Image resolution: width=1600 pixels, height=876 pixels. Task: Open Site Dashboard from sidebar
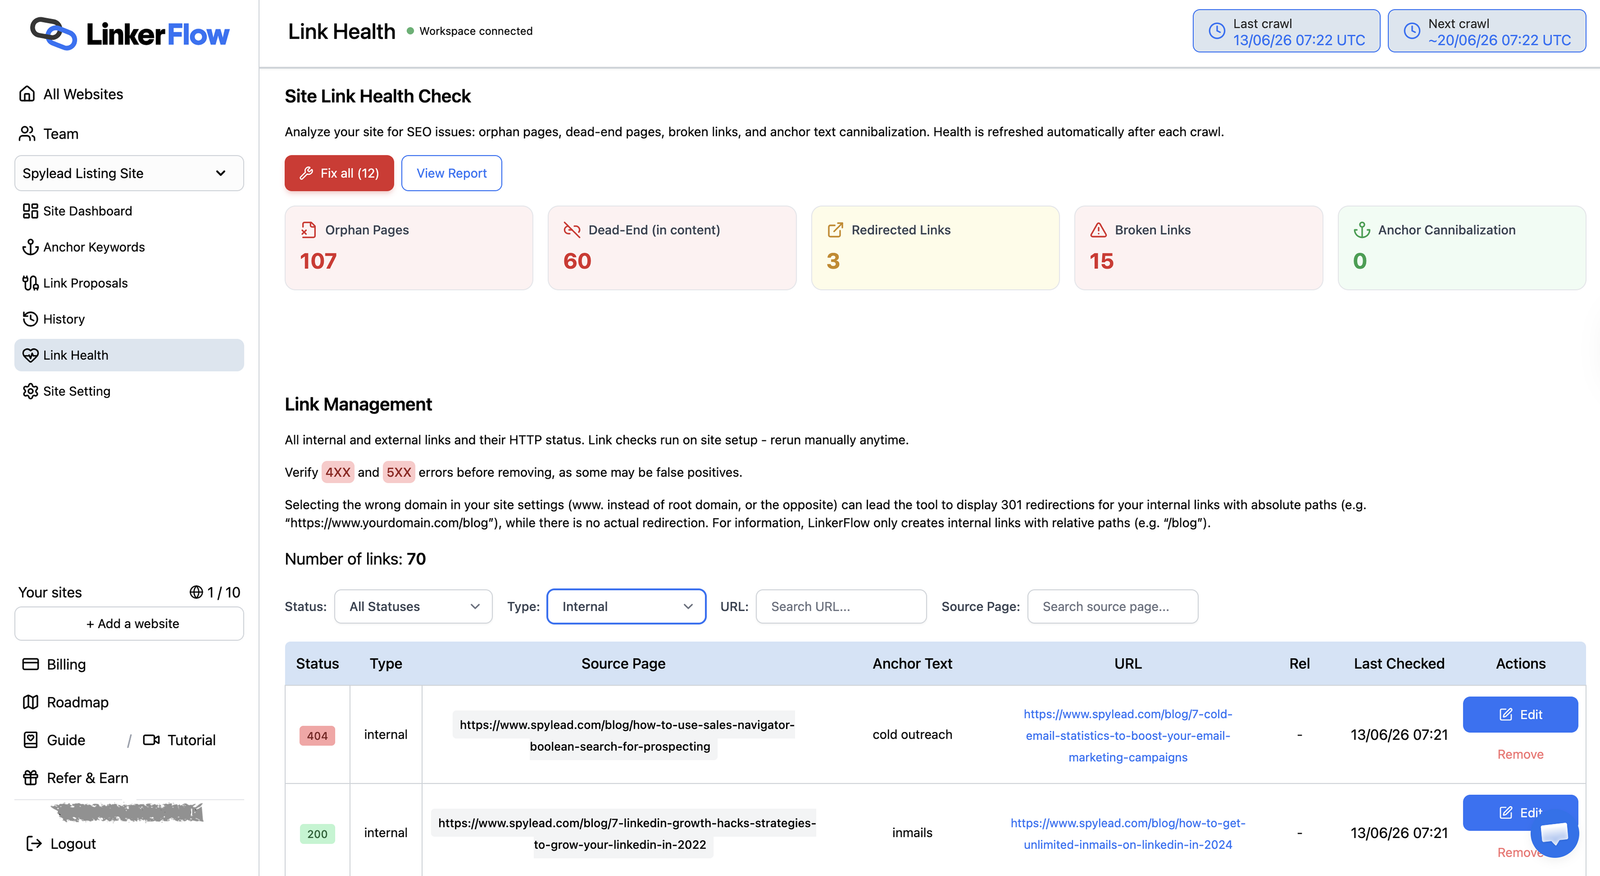(87, 211)
